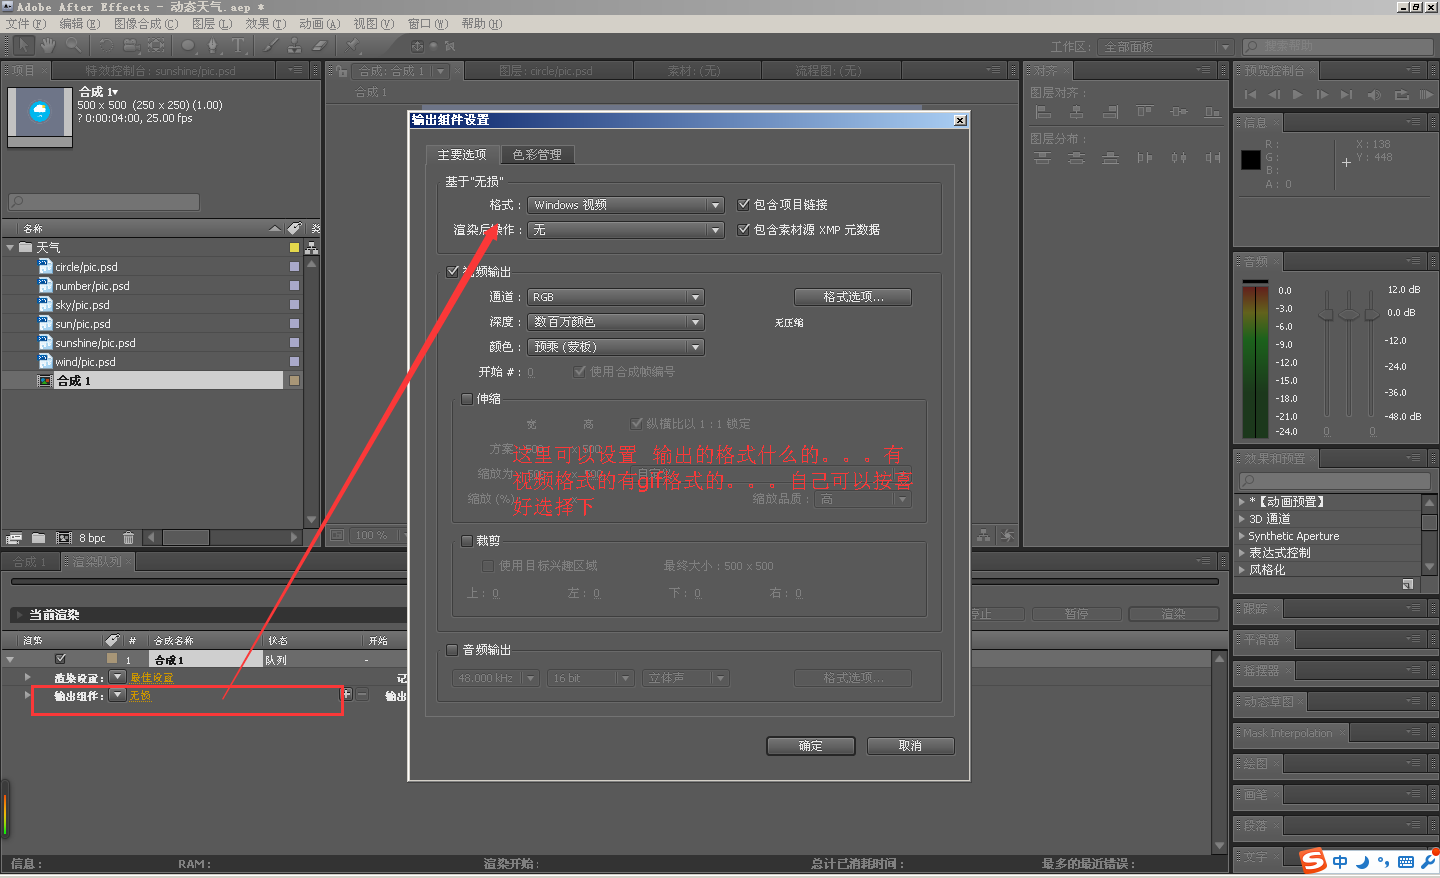Collapse the 天气 folder in Project panel
This screenshot has height=878, width=1440.
click(10, 247)
